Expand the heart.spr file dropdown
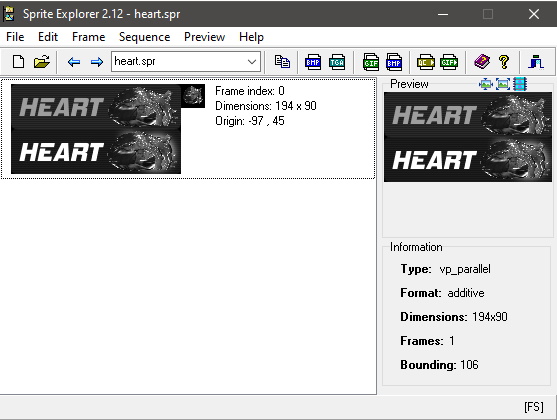The width and height of the screenshot is (557, 420). (x=252, y=62)
